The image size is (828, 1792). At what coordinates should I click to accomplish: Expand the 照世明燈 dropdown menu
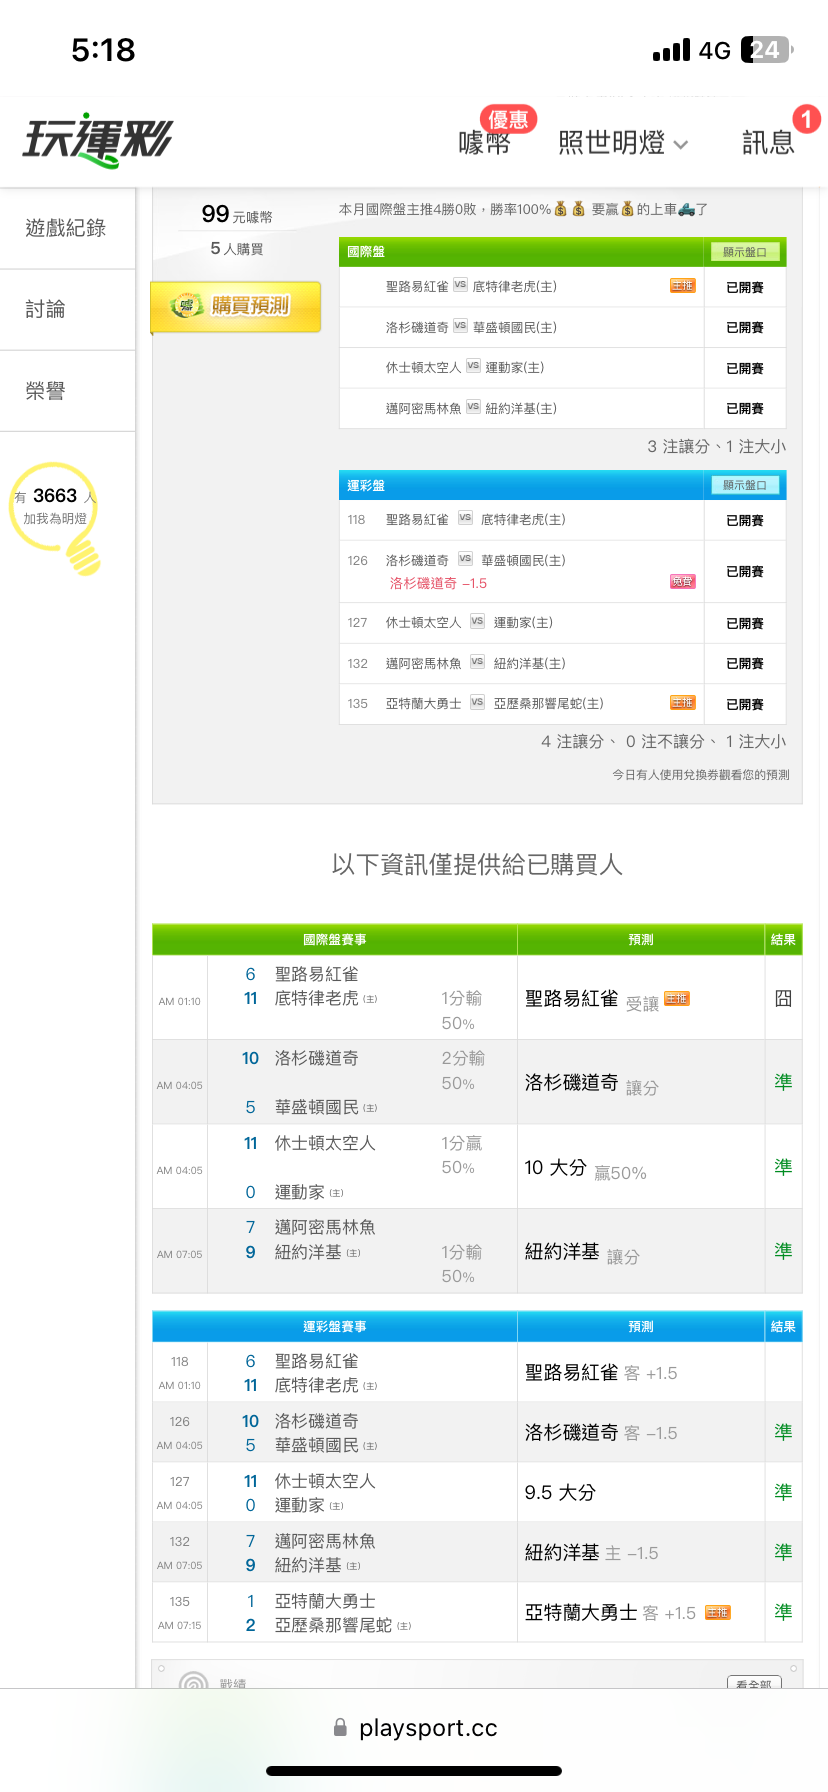[x=624, y=143]
